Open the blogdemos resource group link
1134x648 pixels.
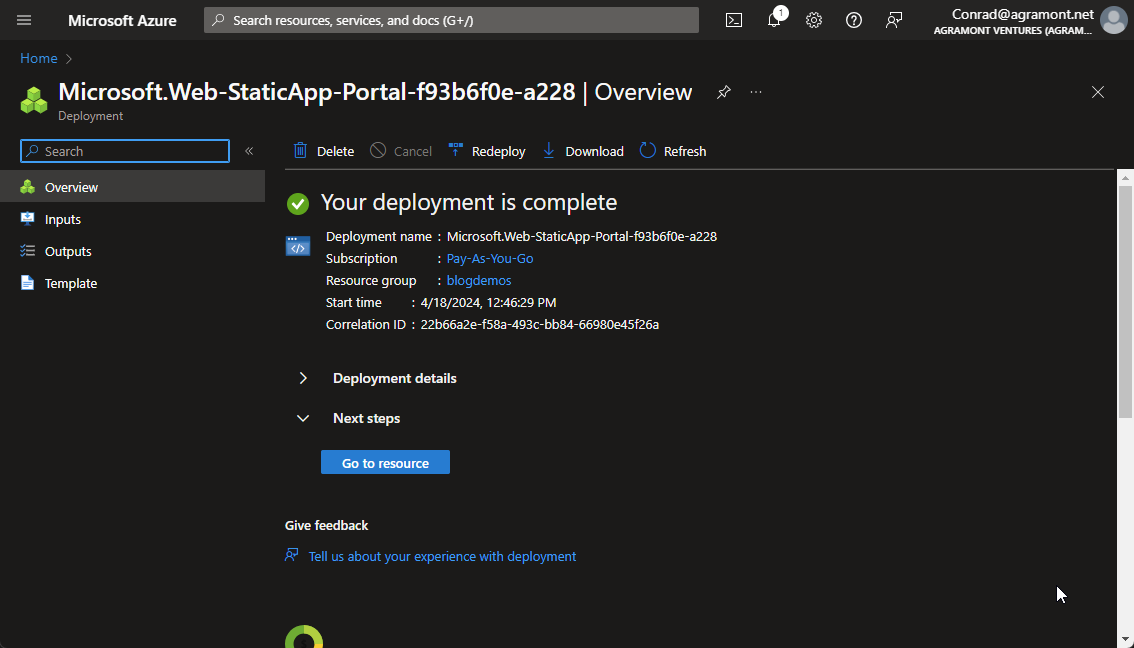tap(479, 281)
